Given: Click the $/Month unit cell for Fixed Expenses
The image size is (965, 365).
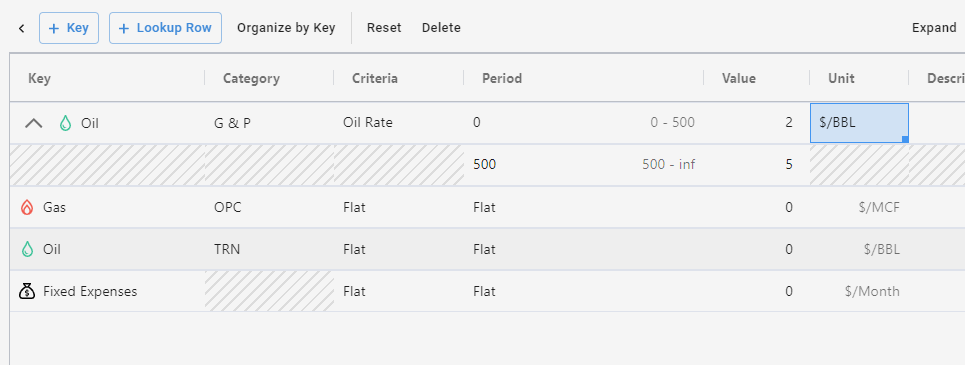Looking at the screenshot, I should [859, 291].
